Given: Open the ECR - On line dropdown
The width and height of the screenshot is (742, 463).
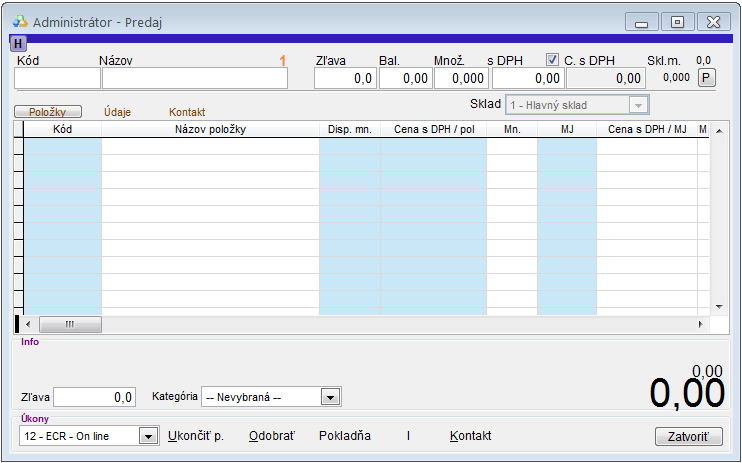Looking at the screenshot, I should point(148,436).
